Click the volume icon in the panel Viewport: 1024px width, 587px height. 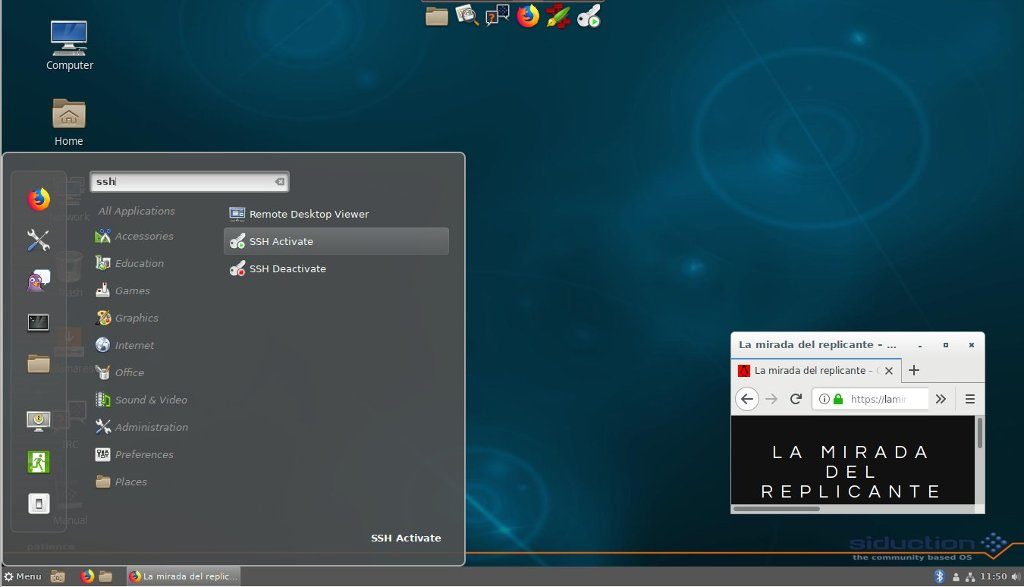pyautogui.click(x=1015, y=576)
